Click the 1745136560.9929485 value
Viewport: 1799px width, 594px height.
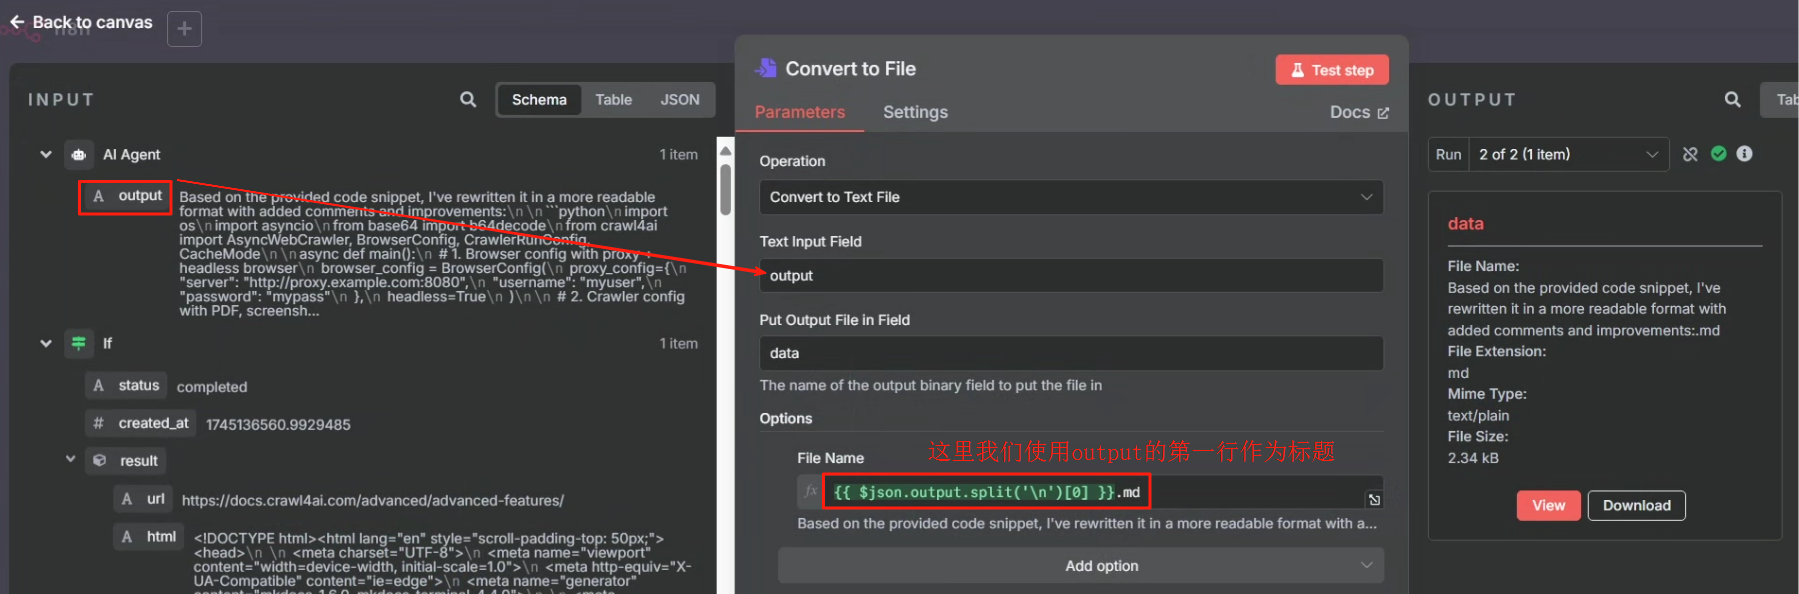click(278, 424)
